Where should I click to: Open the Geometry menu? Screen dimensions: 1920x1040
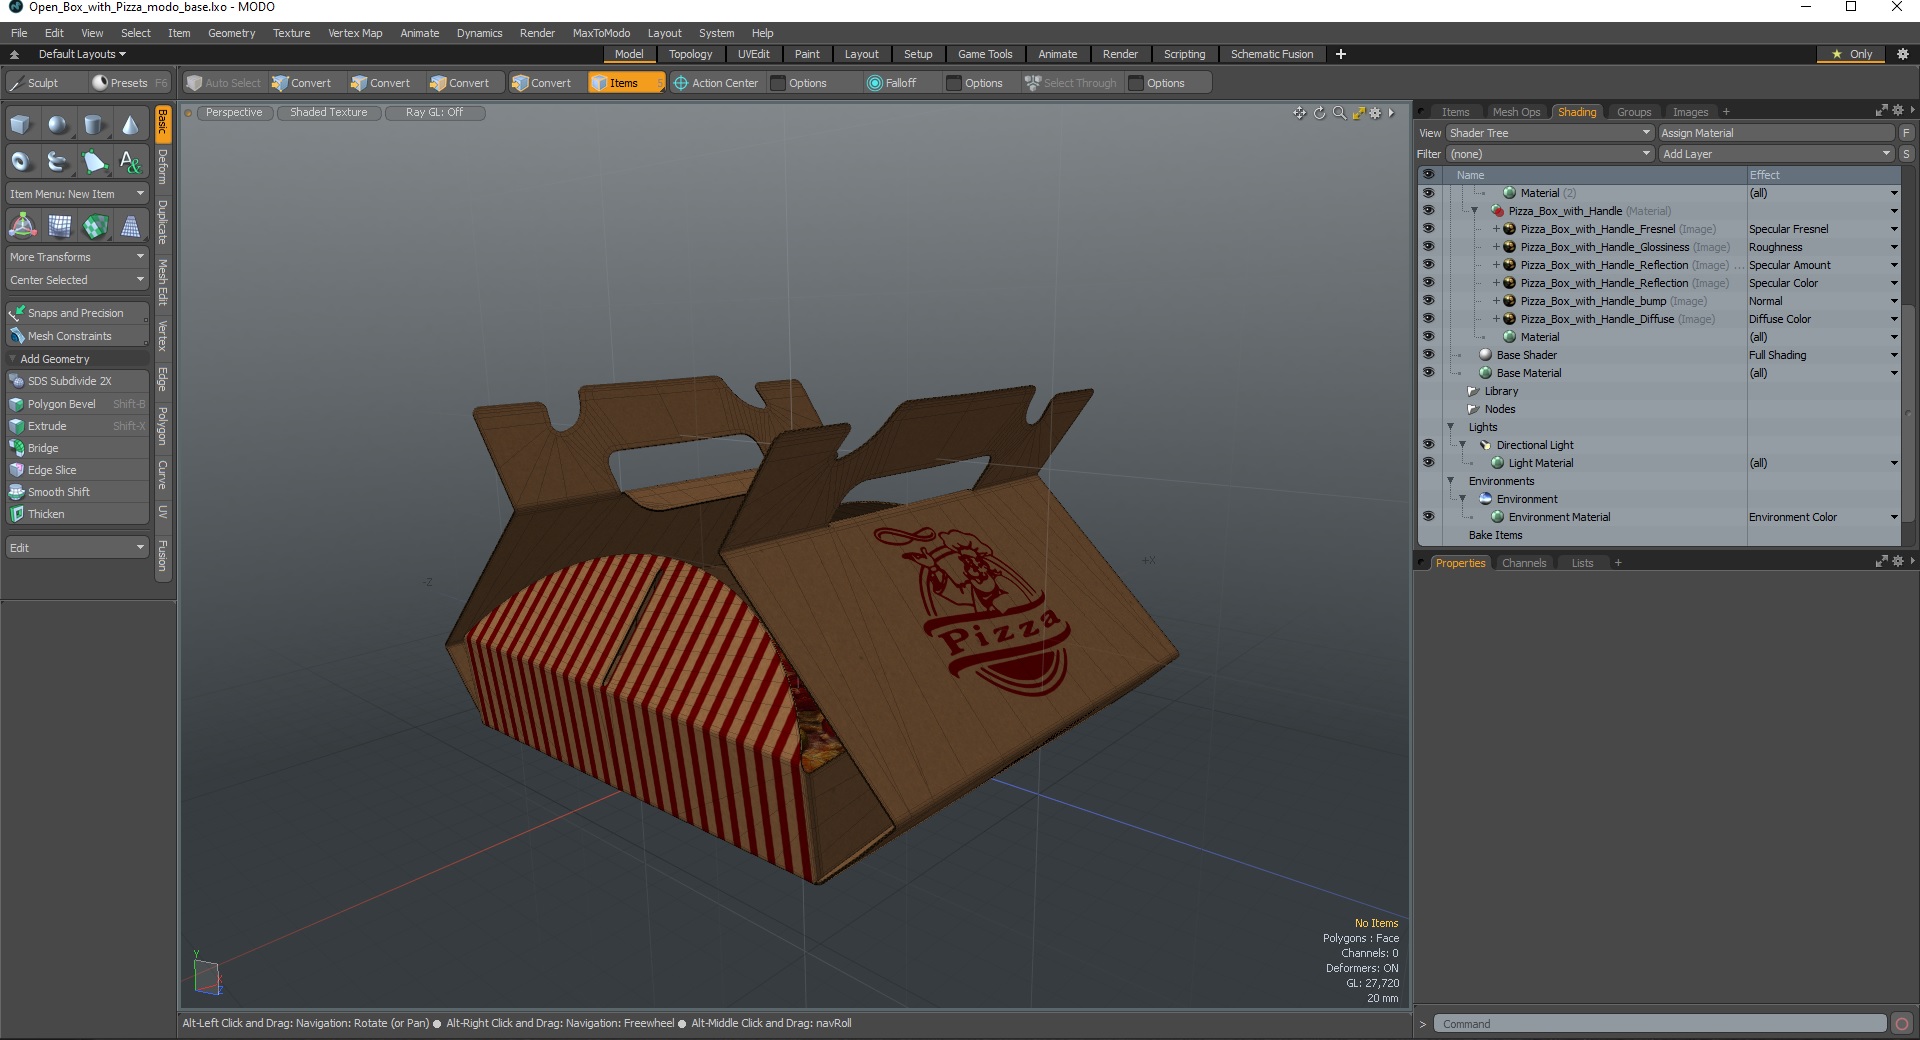point(231,33)
